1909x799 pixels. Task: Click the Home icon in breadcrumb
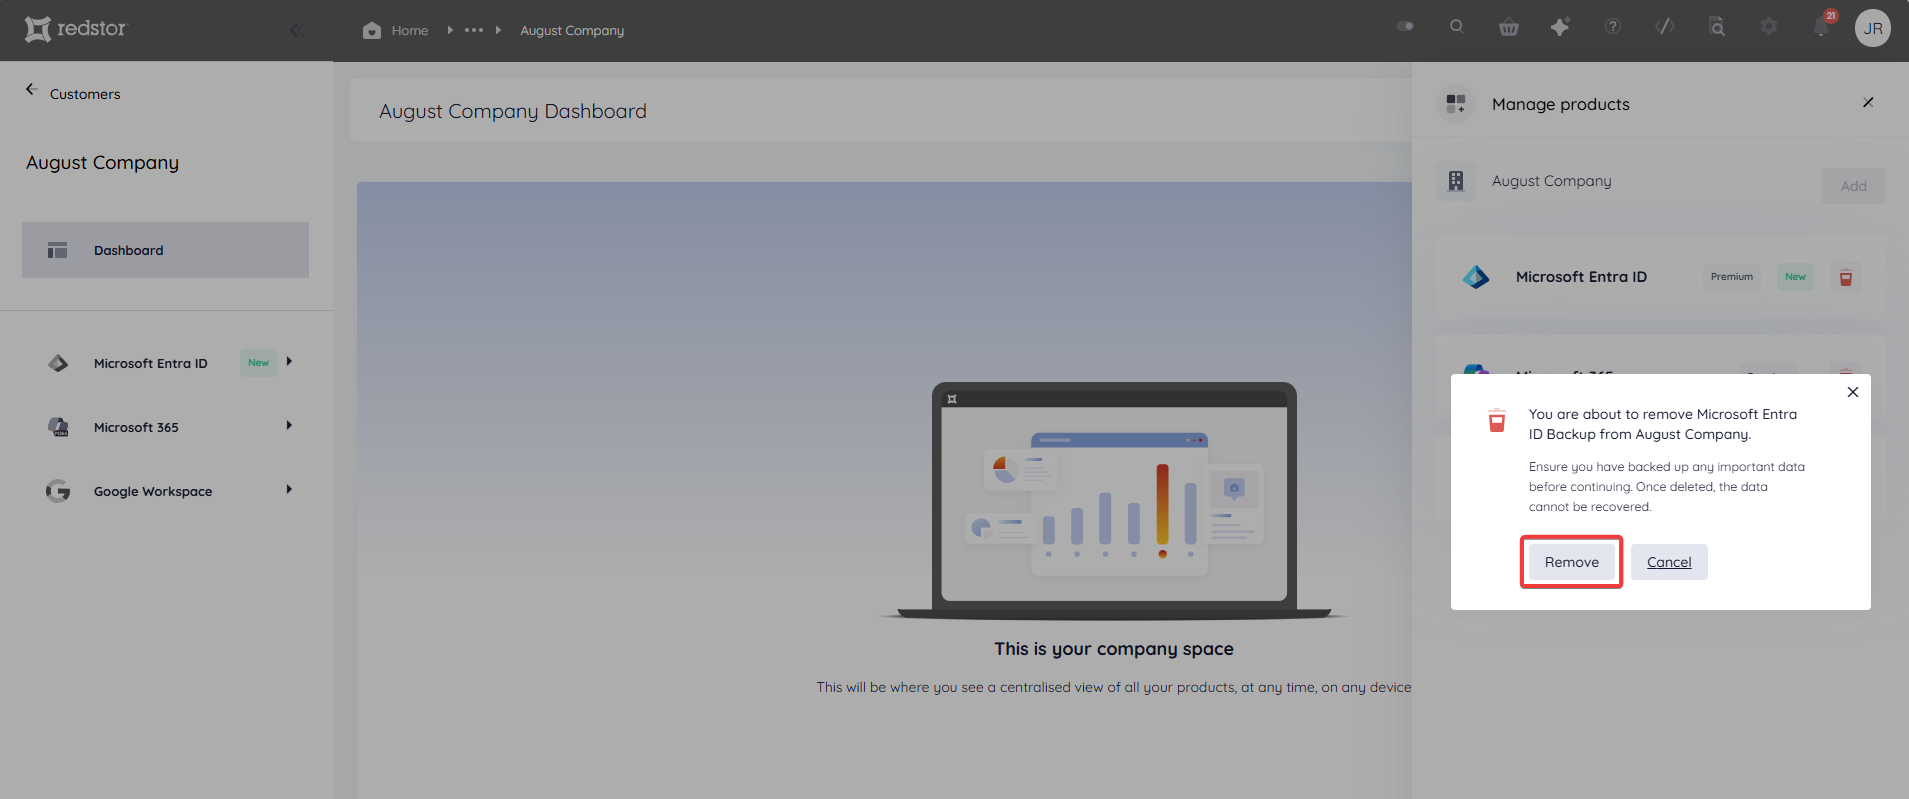[x=372, y=30]
